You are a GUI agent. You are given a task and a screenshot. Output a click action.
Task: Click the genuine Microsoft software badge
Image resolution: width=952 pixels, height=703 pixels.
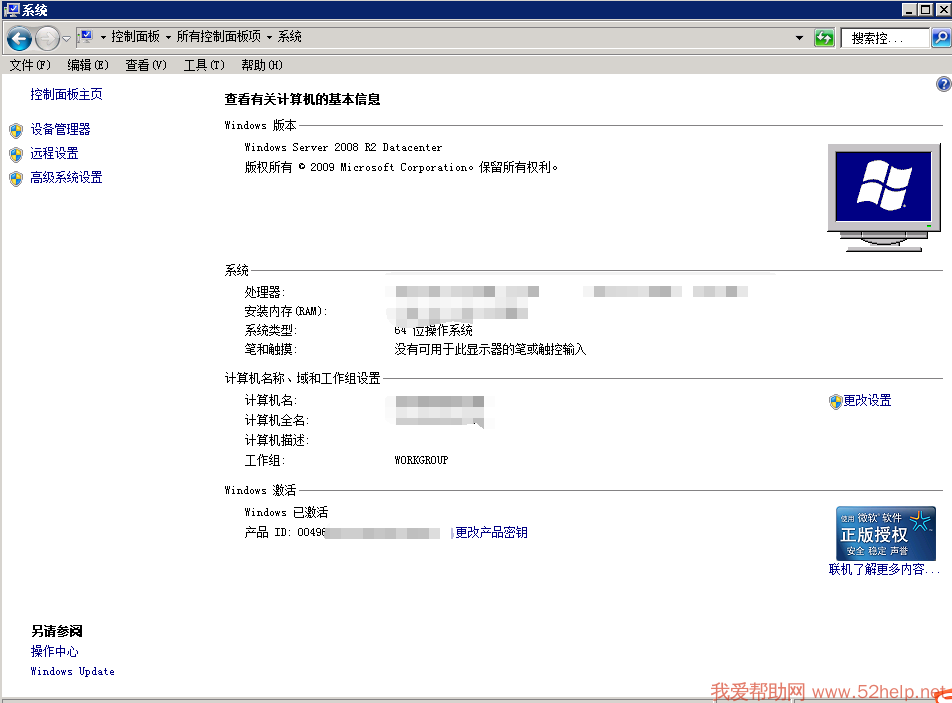[886, 533]
